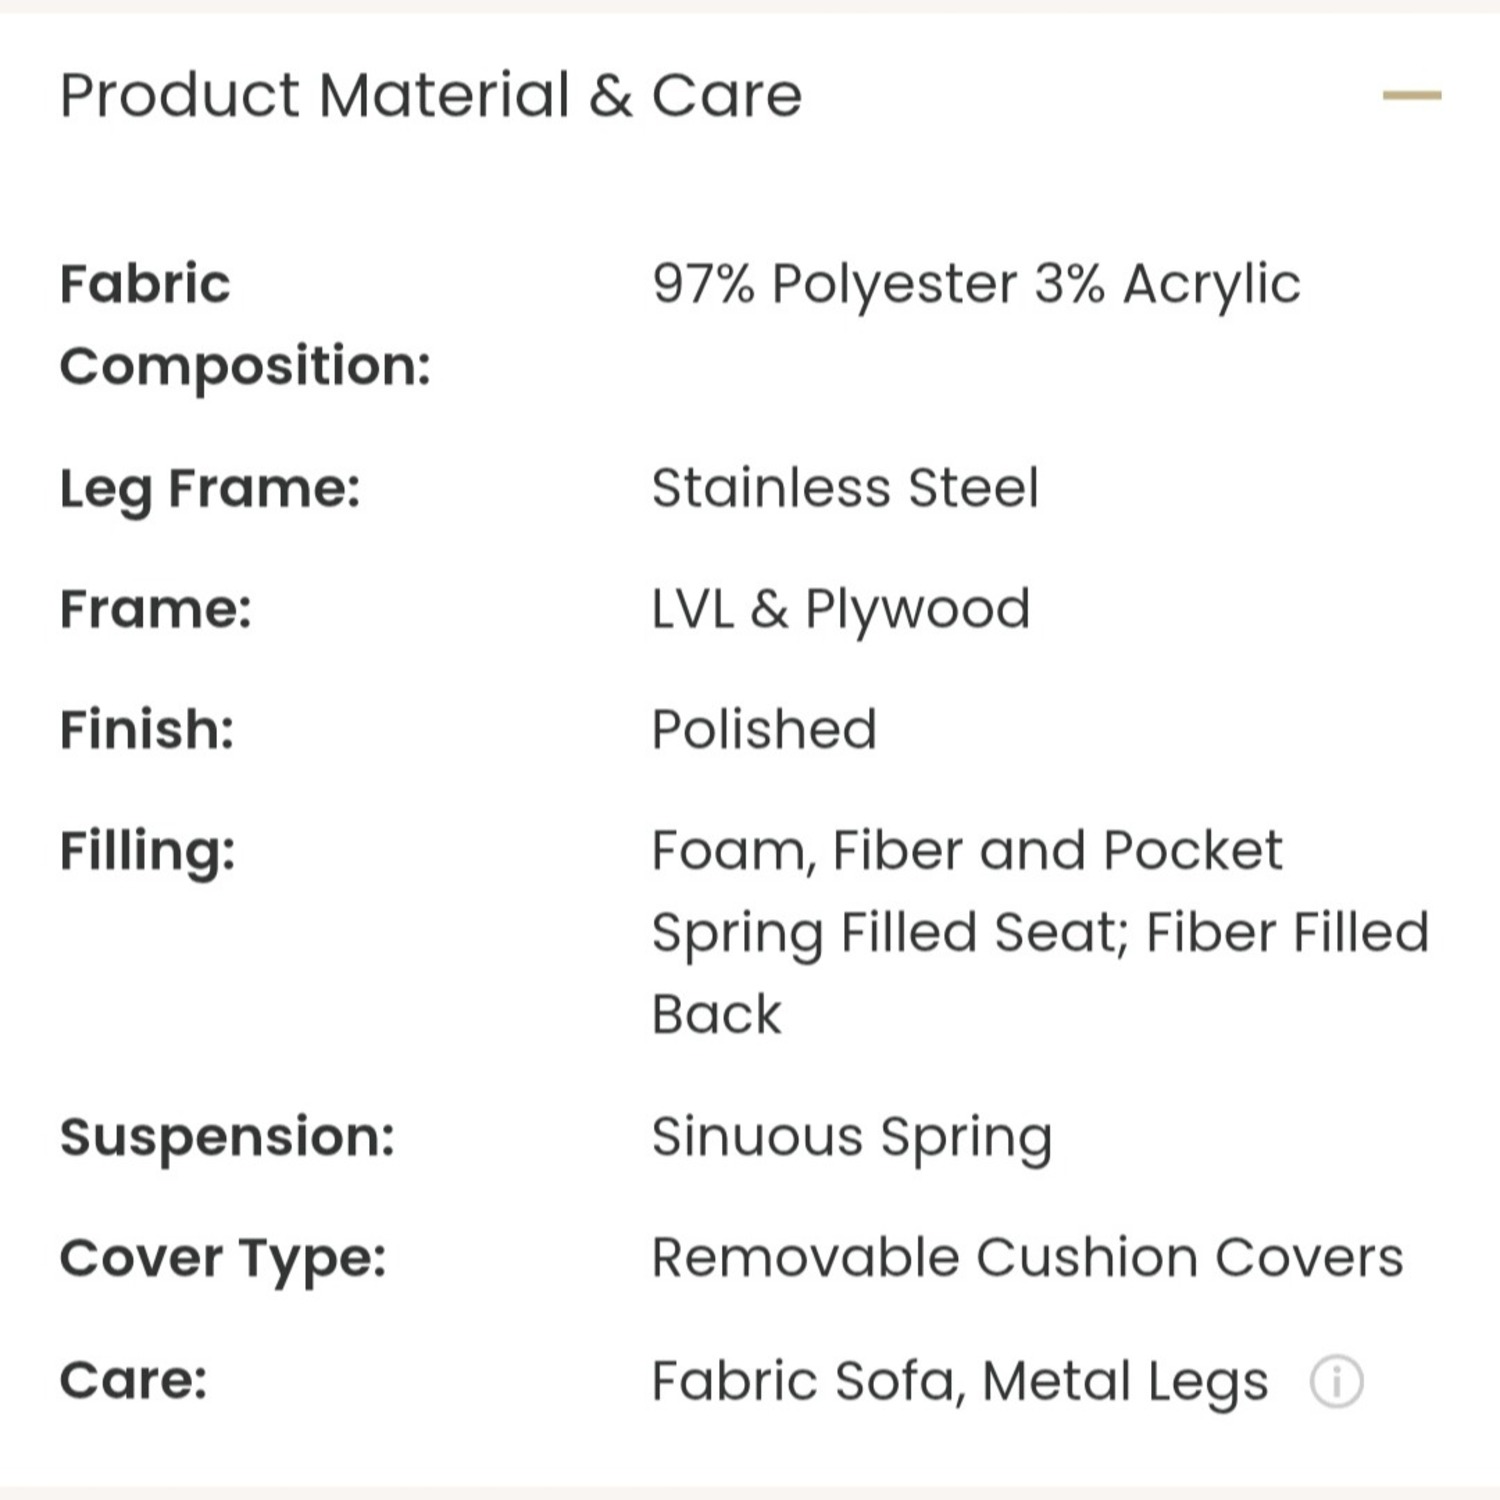Click the word Back under Filling

(716, 1014)
